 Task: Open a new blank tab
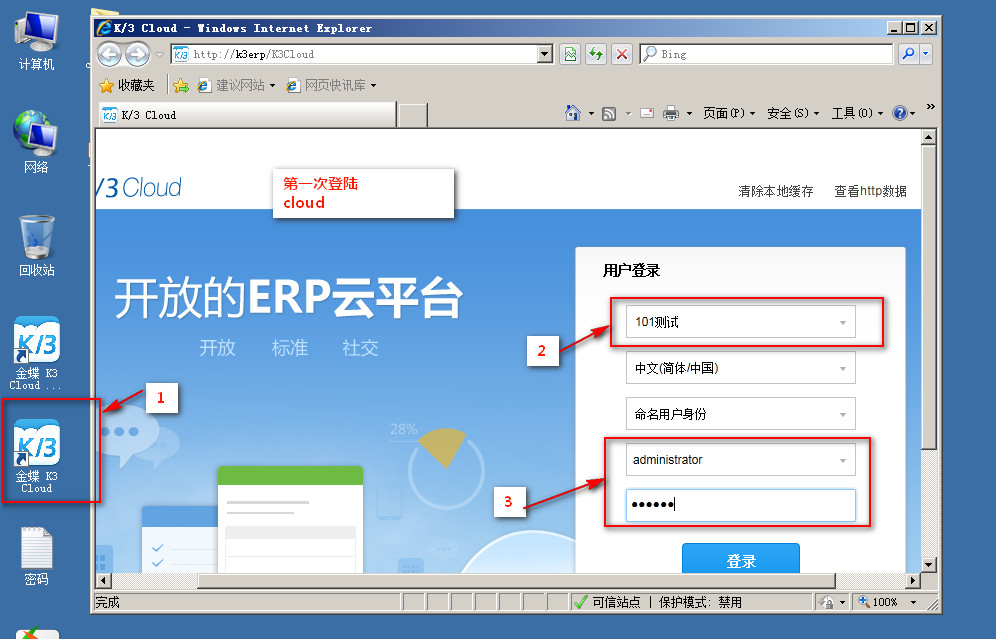[413, 115]
